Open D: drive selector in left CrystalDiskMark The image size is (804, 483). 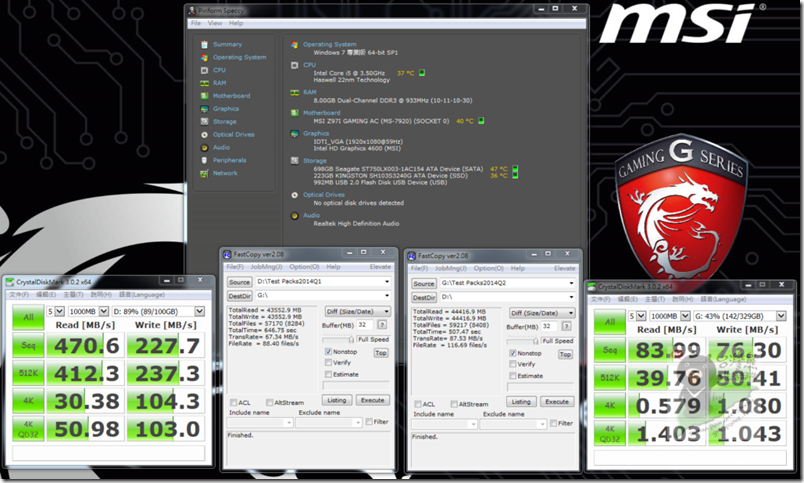[158, 311]
